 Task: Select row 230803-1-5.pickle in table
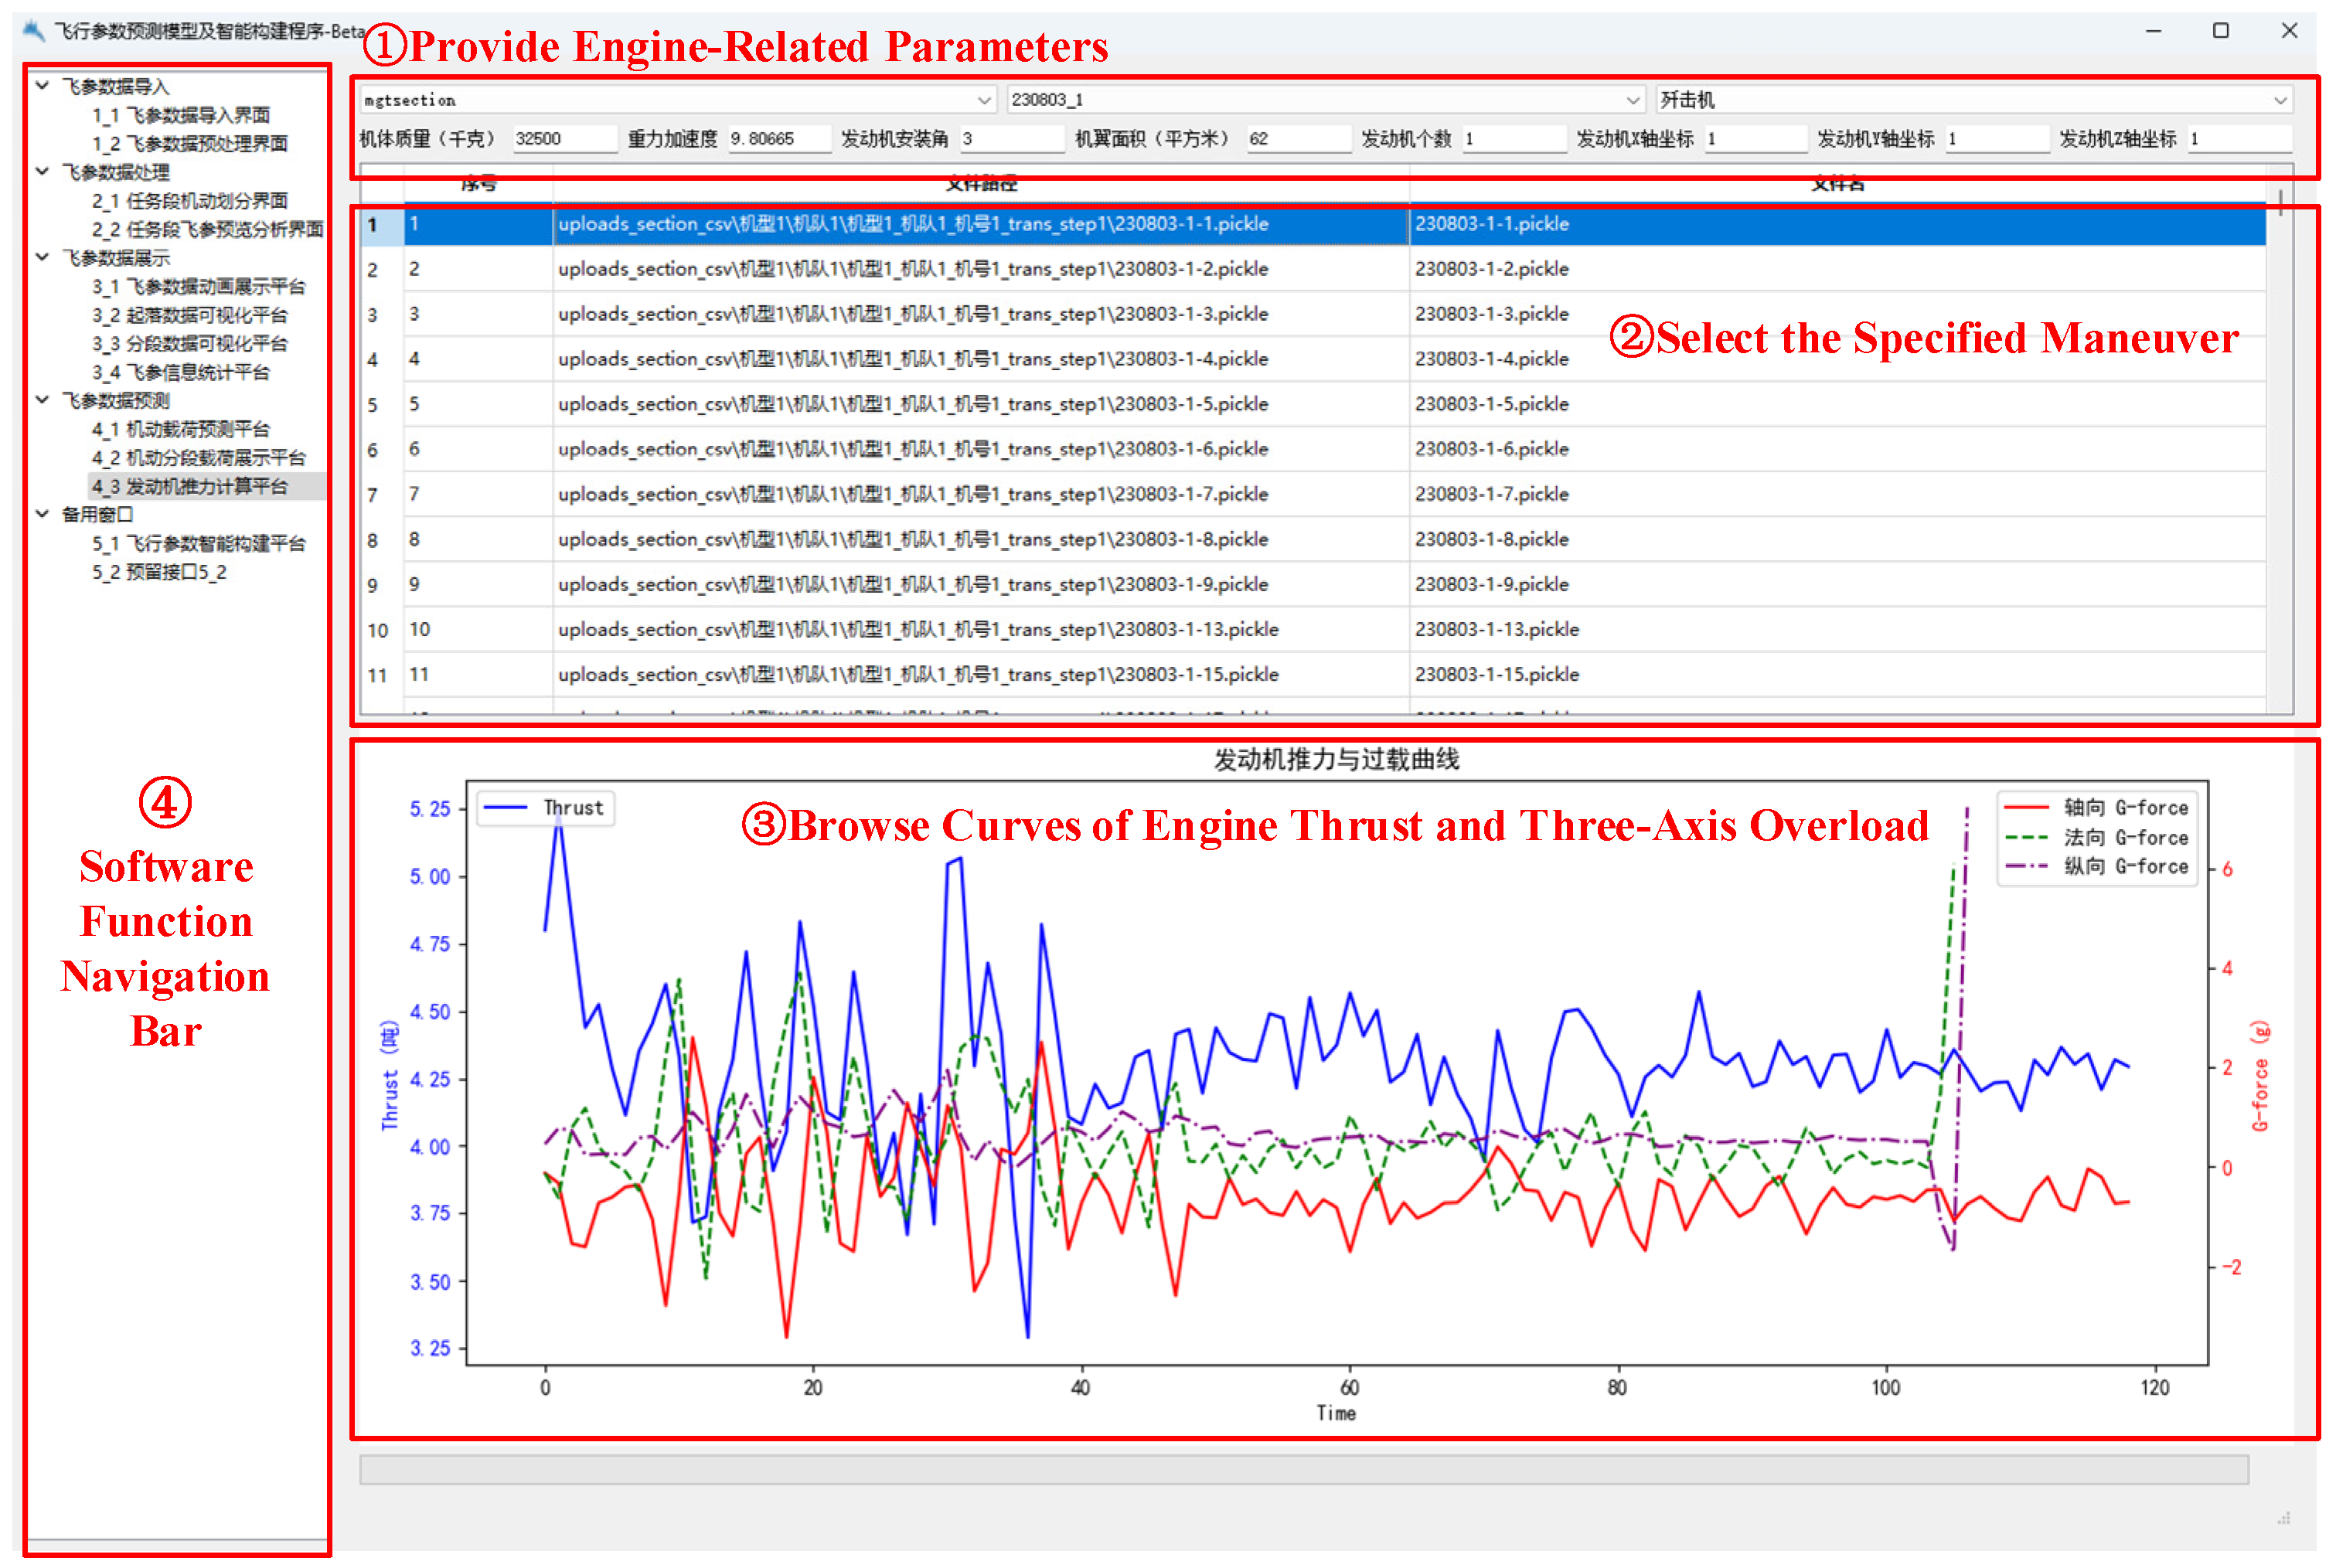pyautogui.click(x=1491, y=404)
